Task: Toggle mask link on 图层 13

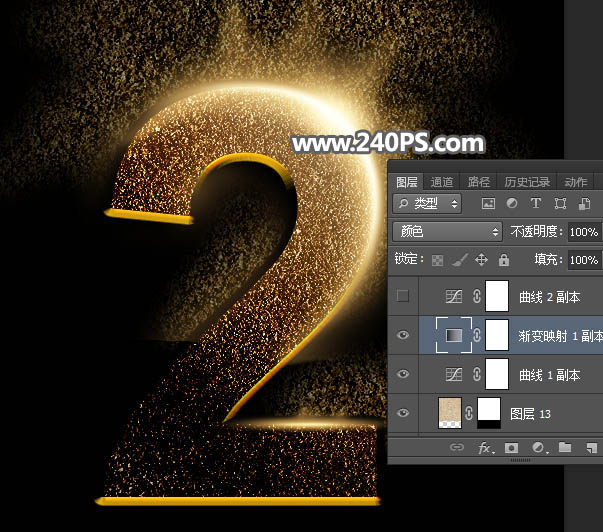Action: pos(468,413)
